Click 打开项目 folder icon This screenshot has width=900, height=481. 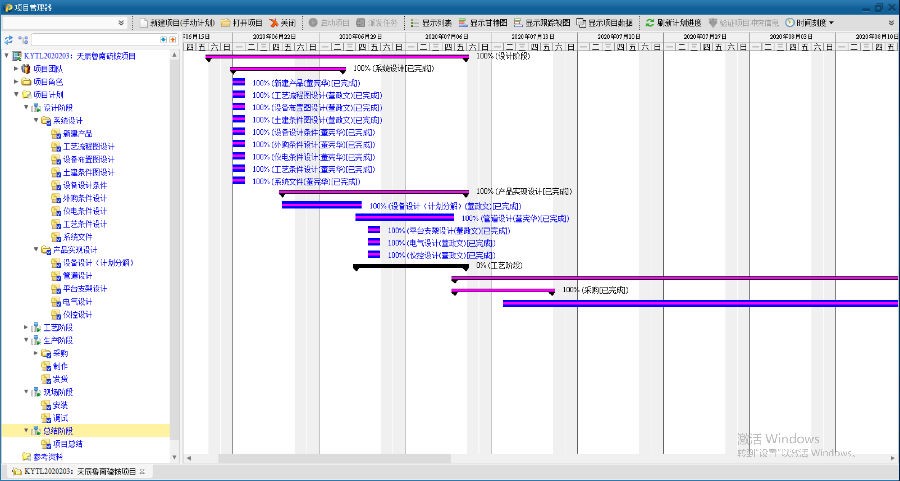click(226, 22)
